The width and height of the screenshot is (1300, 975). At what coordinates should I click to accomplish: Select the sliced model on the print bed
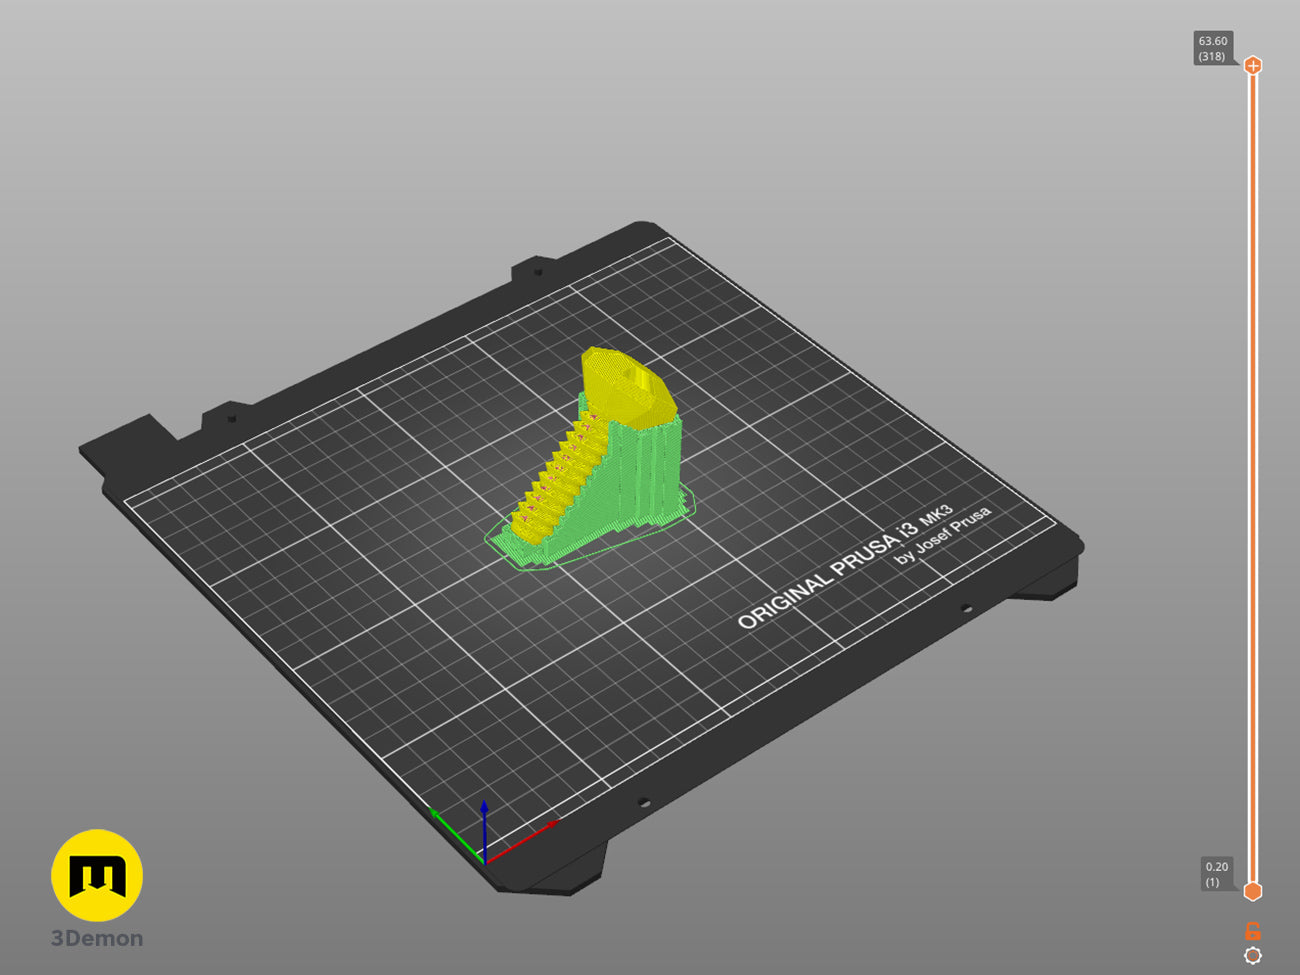[592, 459]
